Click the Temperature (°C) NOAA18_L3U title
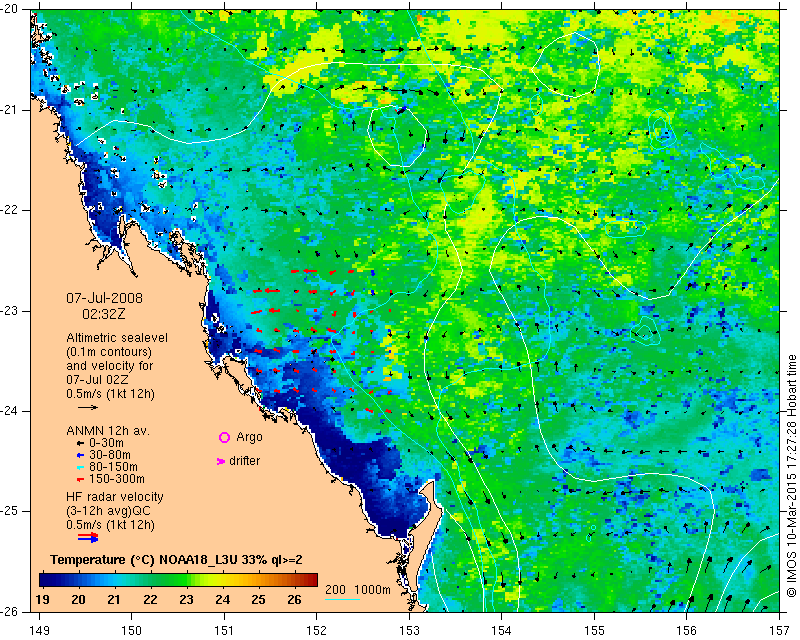Image resolution: width=800 pixels, height=640 pixels. click(x=177, y=560)
